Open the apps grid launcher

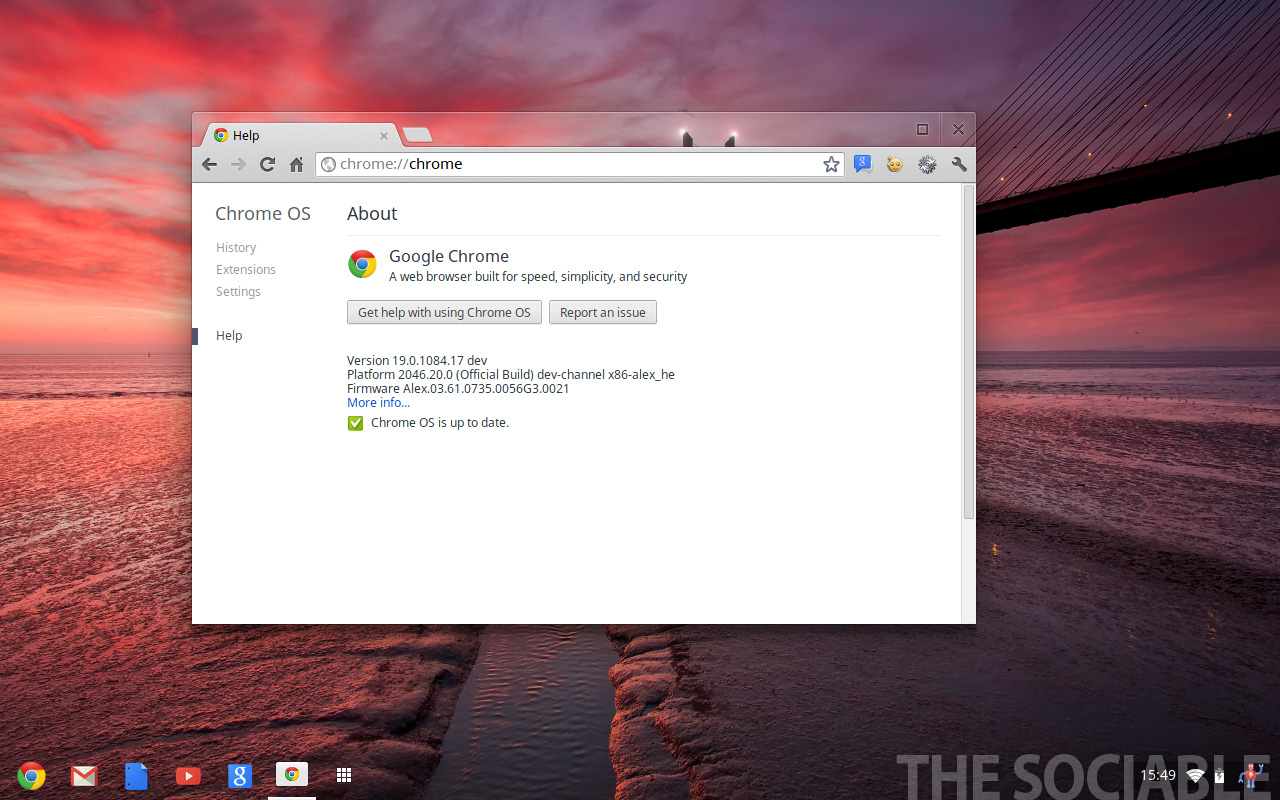[344, 776]
